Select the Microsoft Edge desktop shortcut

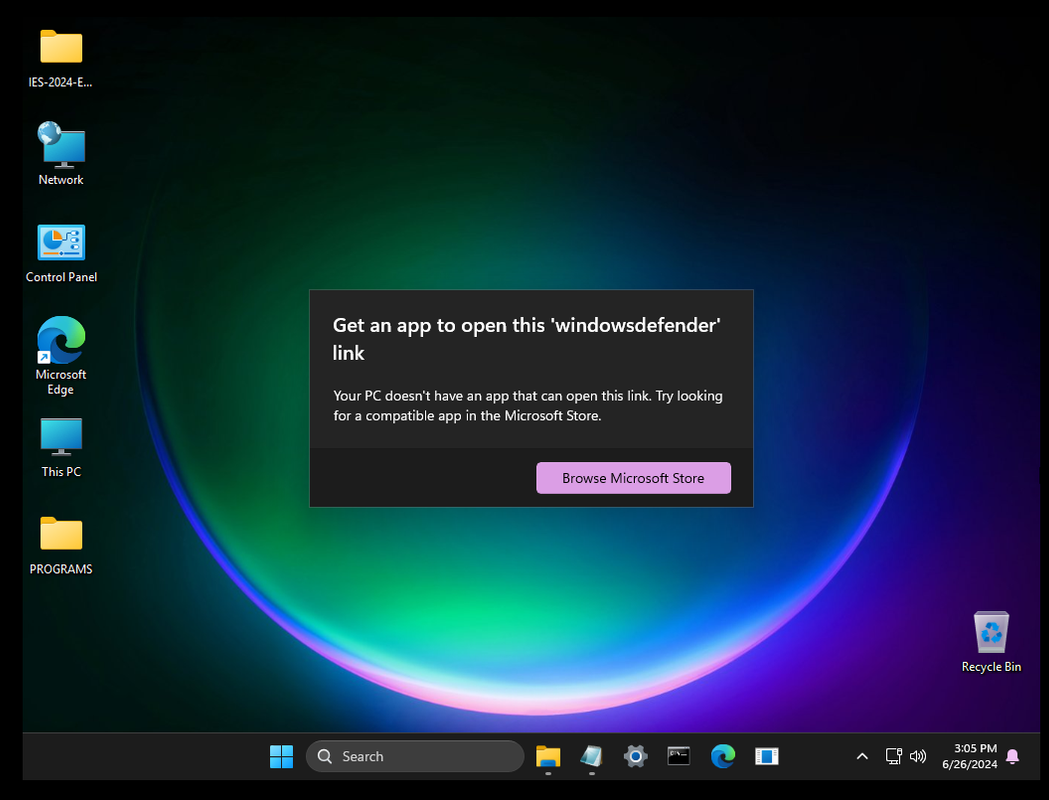(61, 356)
